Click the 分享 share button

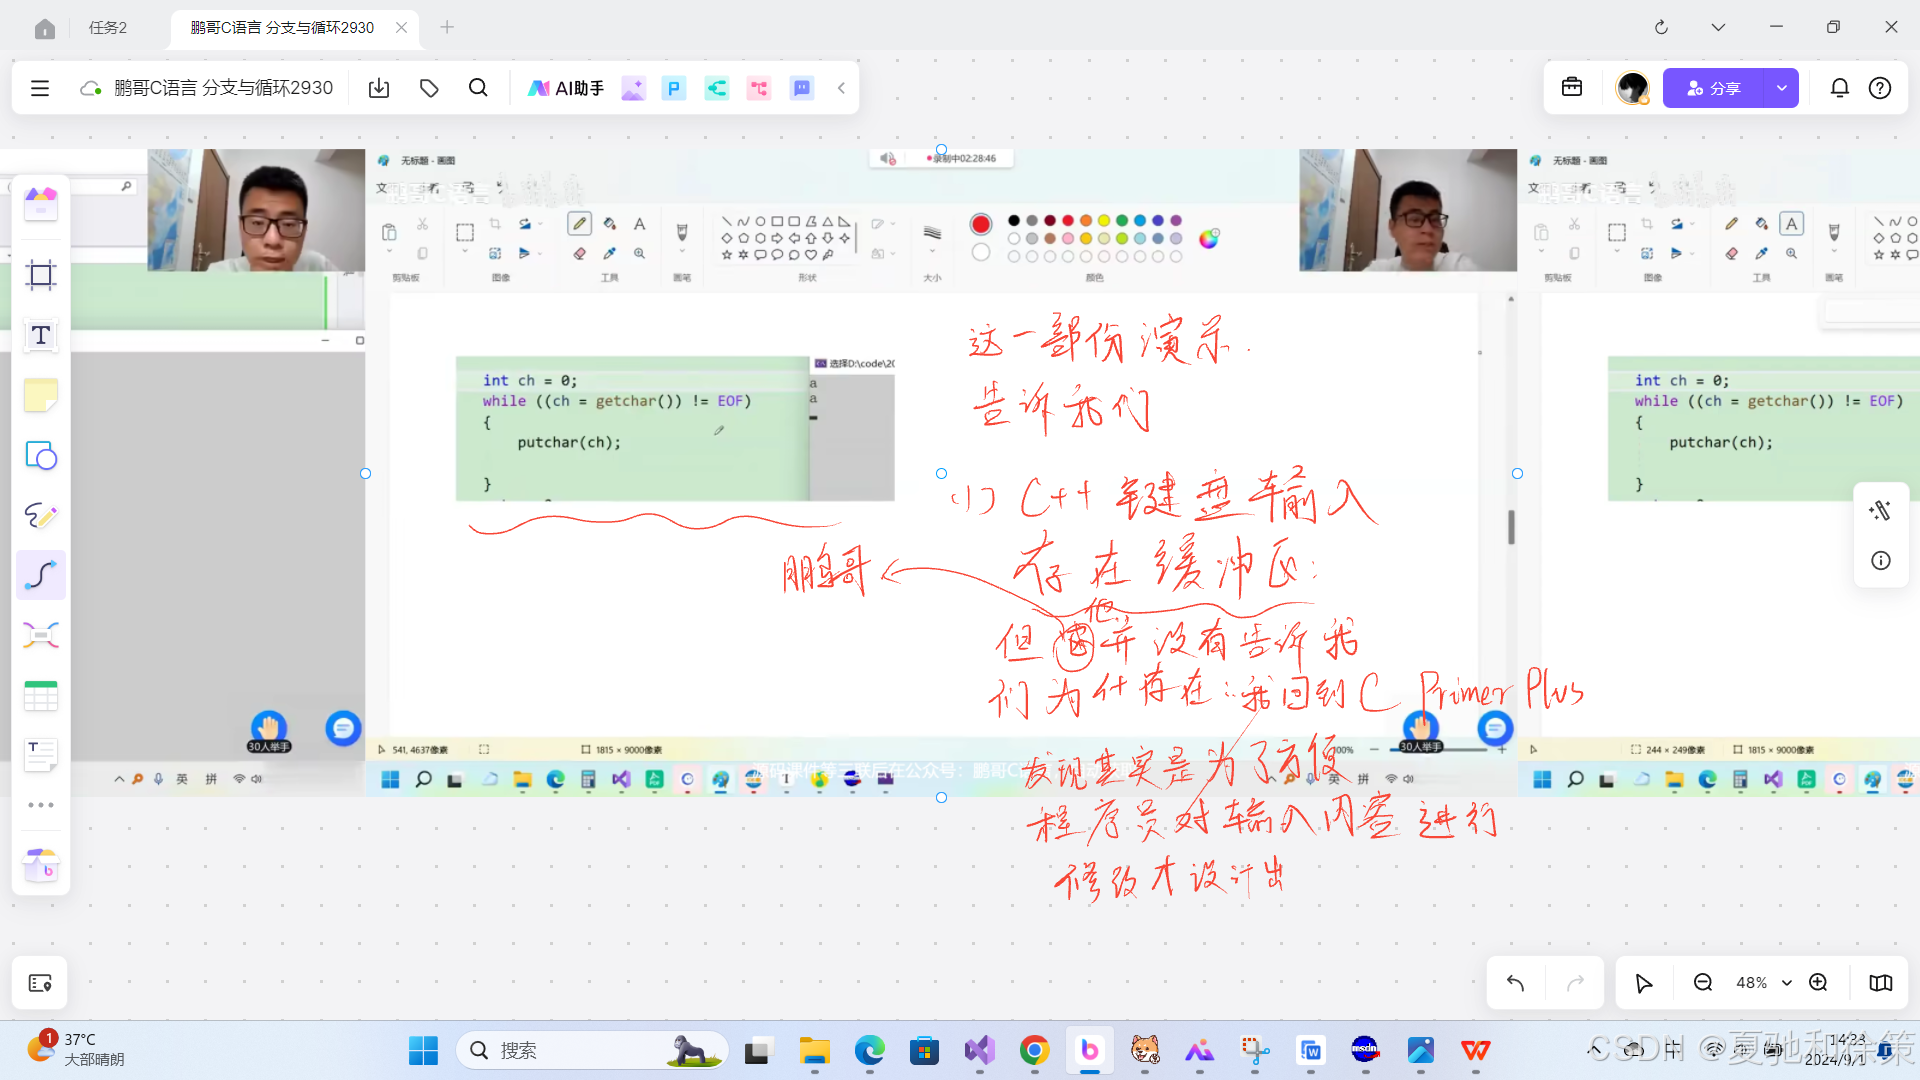(1714, 88)
